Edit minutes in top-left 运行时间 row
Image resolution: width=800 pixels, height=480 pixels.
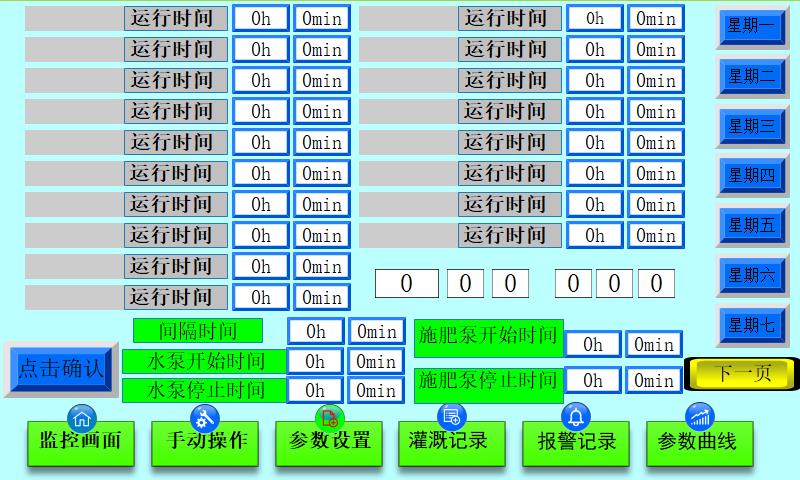coord(322,18)
